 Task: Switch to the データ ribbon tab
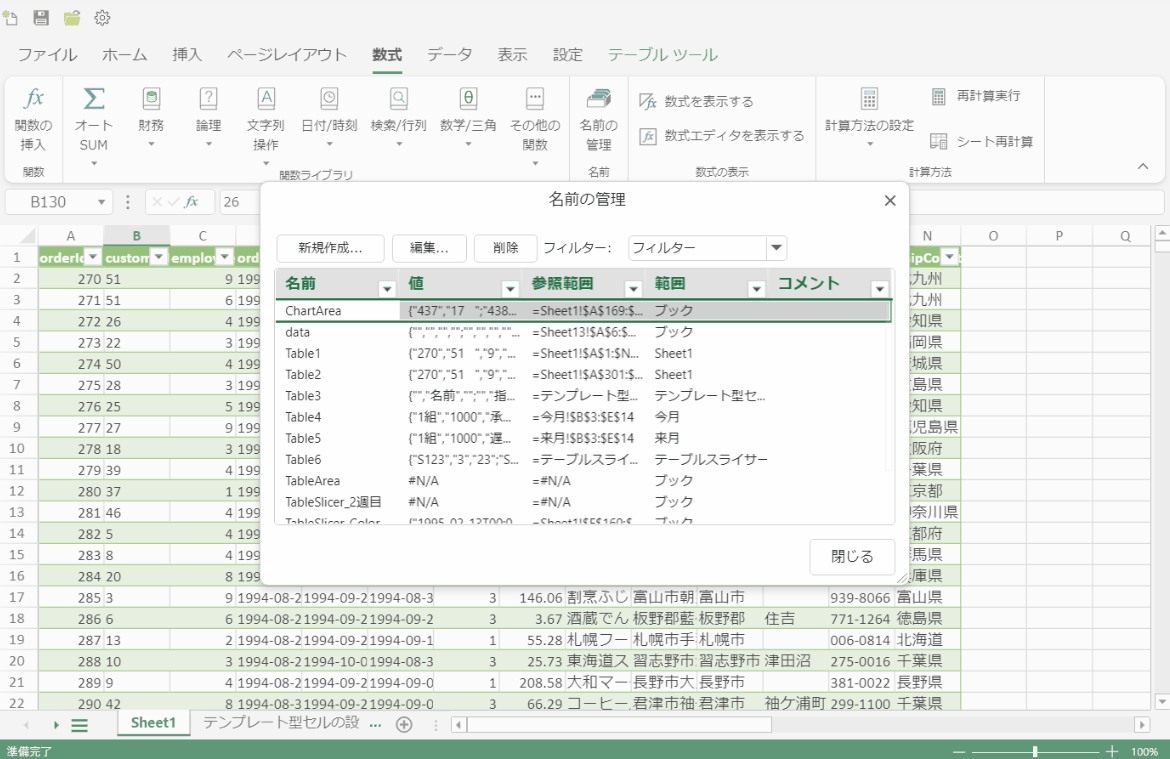point(449,54)
